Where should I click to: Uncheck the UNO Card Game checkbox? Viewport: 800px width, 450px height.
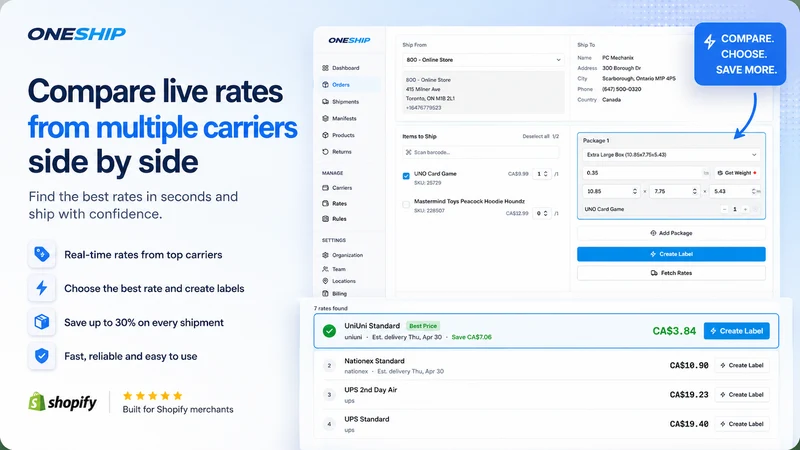click(406, 176)
